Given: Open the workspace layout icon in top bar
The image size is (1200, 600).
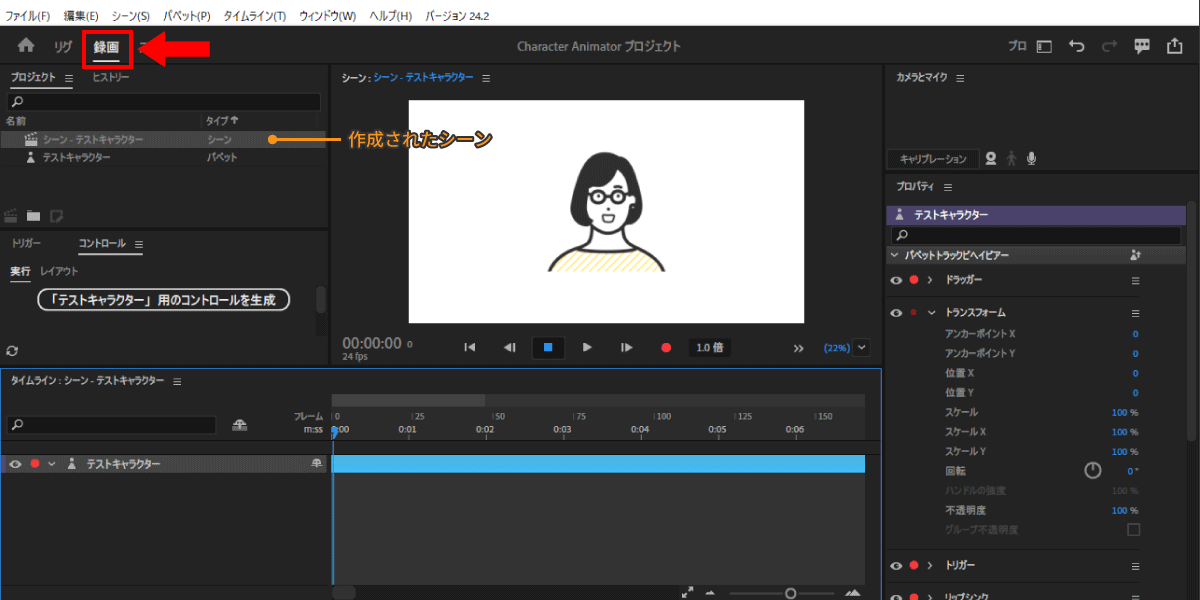Looking at the screenshot, I should [x=1044, y=46].
